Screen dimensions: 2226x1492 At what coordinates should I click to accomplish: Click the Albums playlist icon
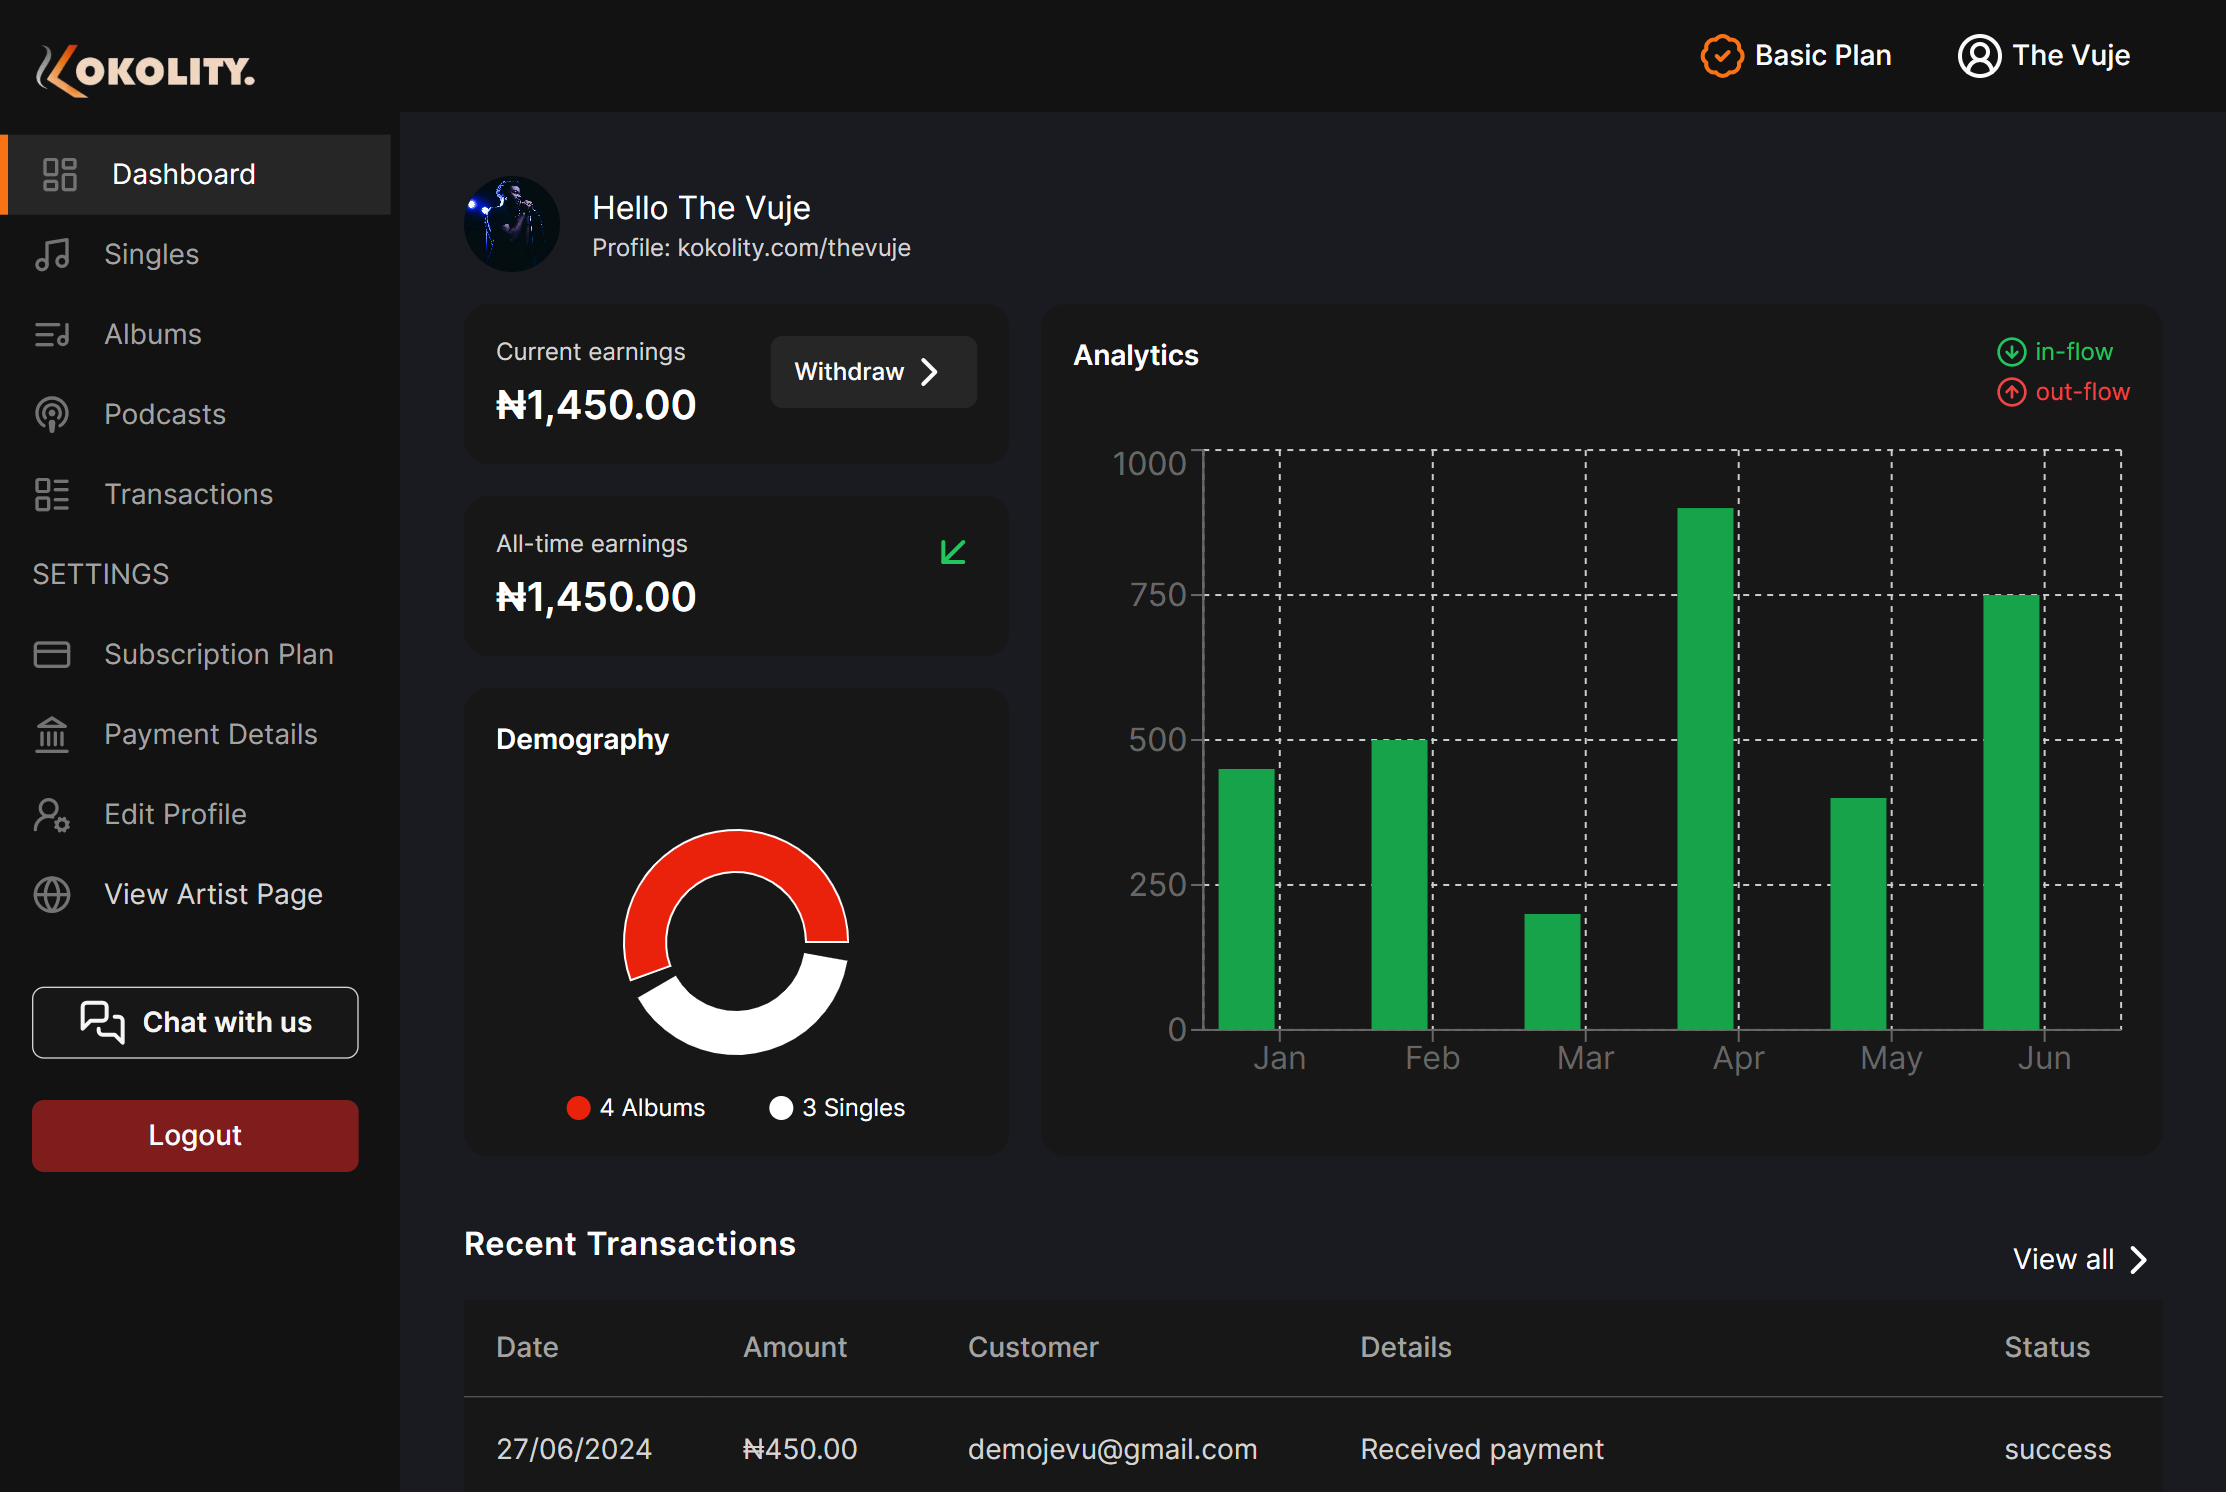52,334
